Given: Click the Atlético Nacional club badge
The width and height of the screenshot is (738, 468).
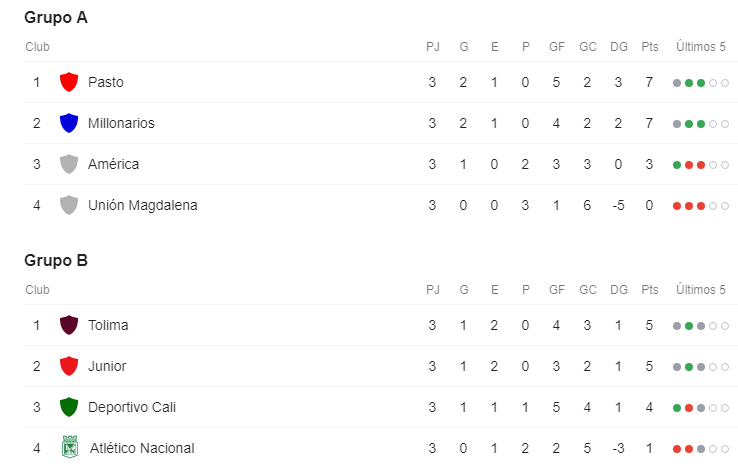Looking at the screenshot, I should coord(69,447).
